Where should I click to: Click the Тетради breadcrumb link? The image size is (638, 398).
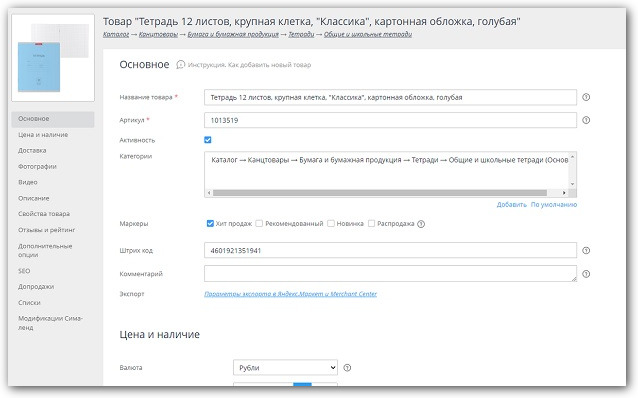302,34
